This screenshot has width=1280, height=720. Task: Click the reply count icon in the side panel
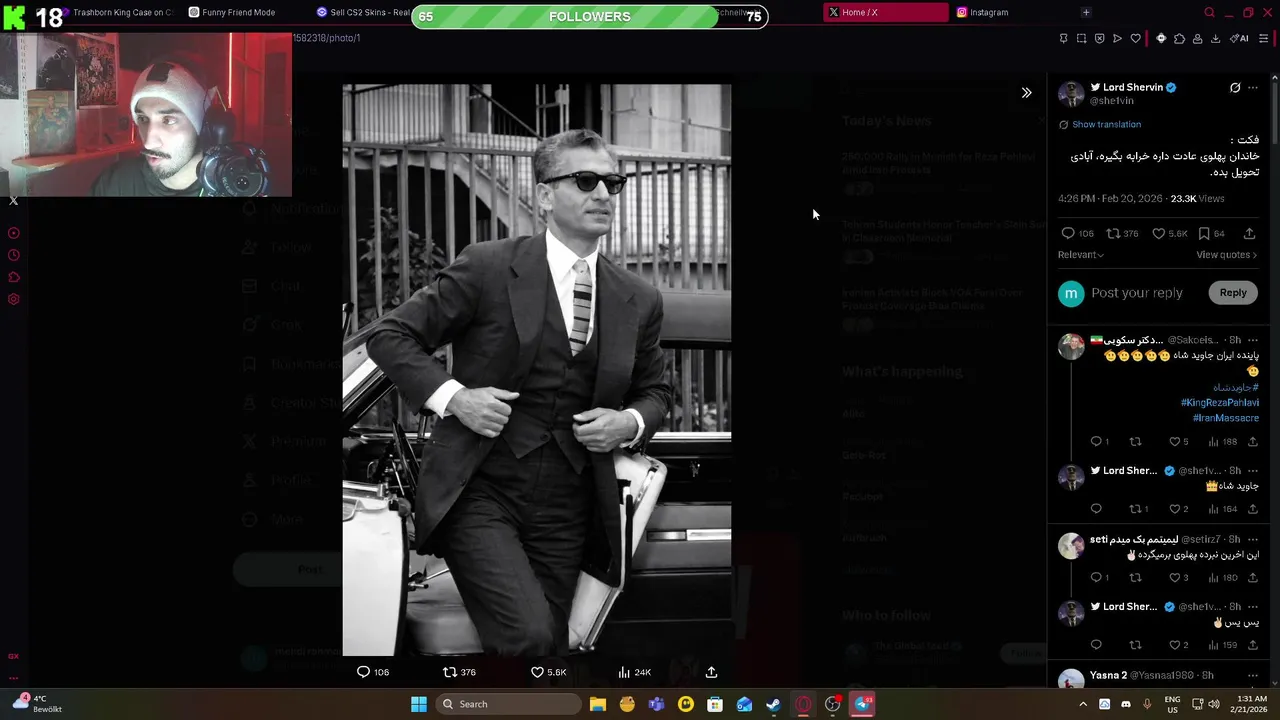1068,233
